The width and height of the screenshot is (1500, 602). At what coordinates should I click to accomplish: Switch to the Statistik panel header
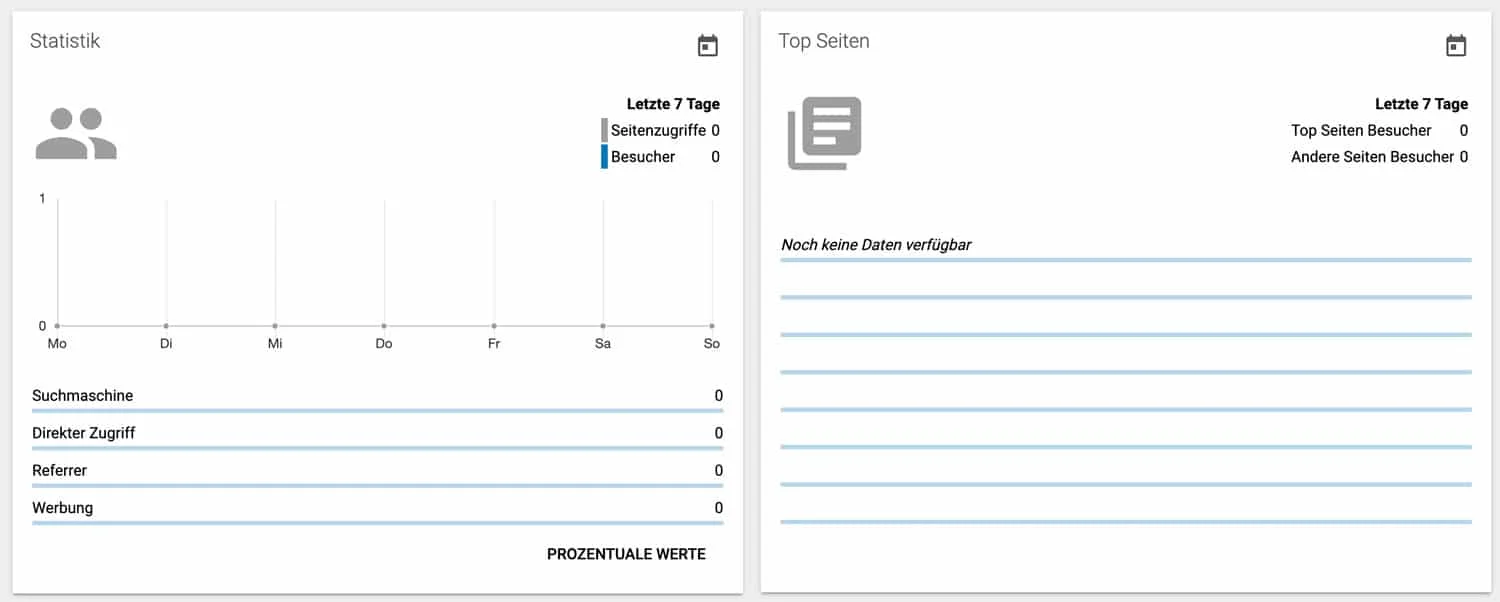click(x=65, y=40)
